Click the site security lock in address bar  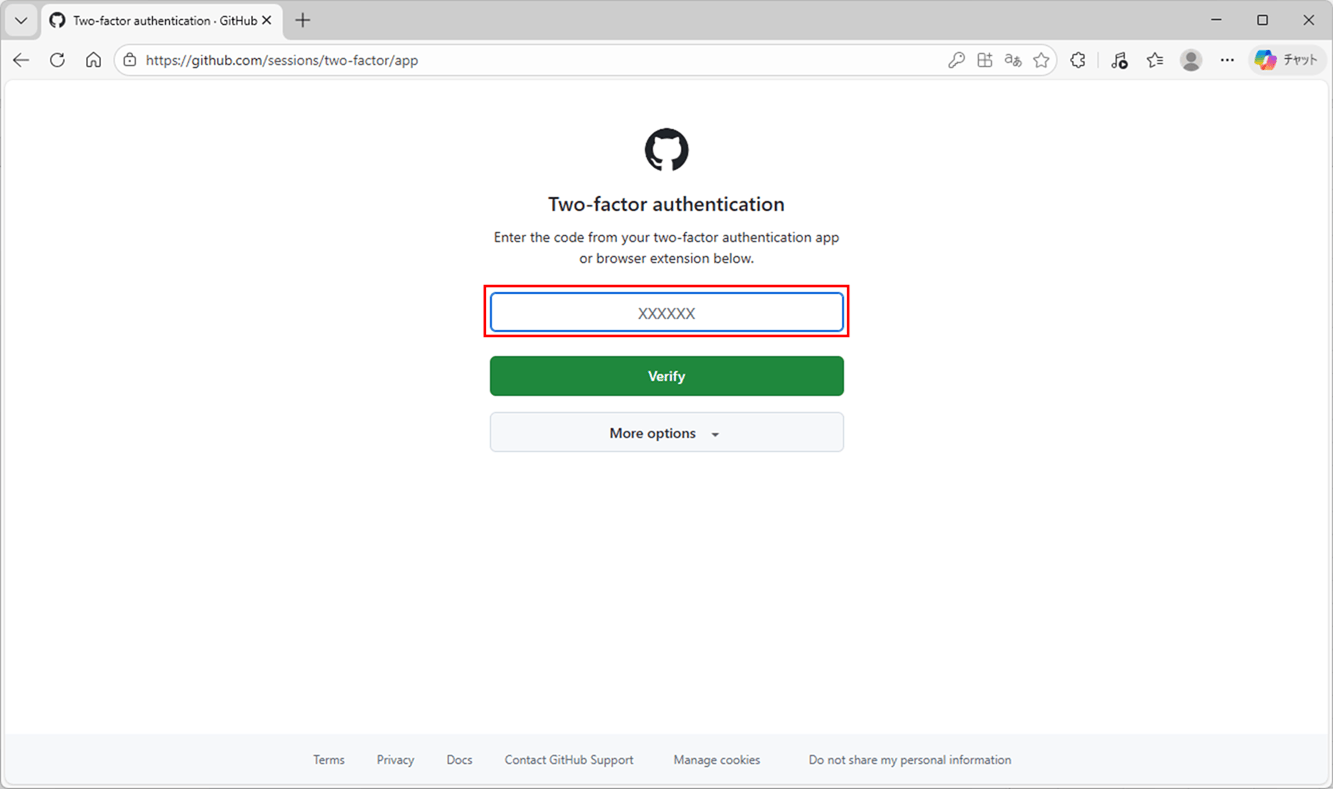(x=129, y=59)
